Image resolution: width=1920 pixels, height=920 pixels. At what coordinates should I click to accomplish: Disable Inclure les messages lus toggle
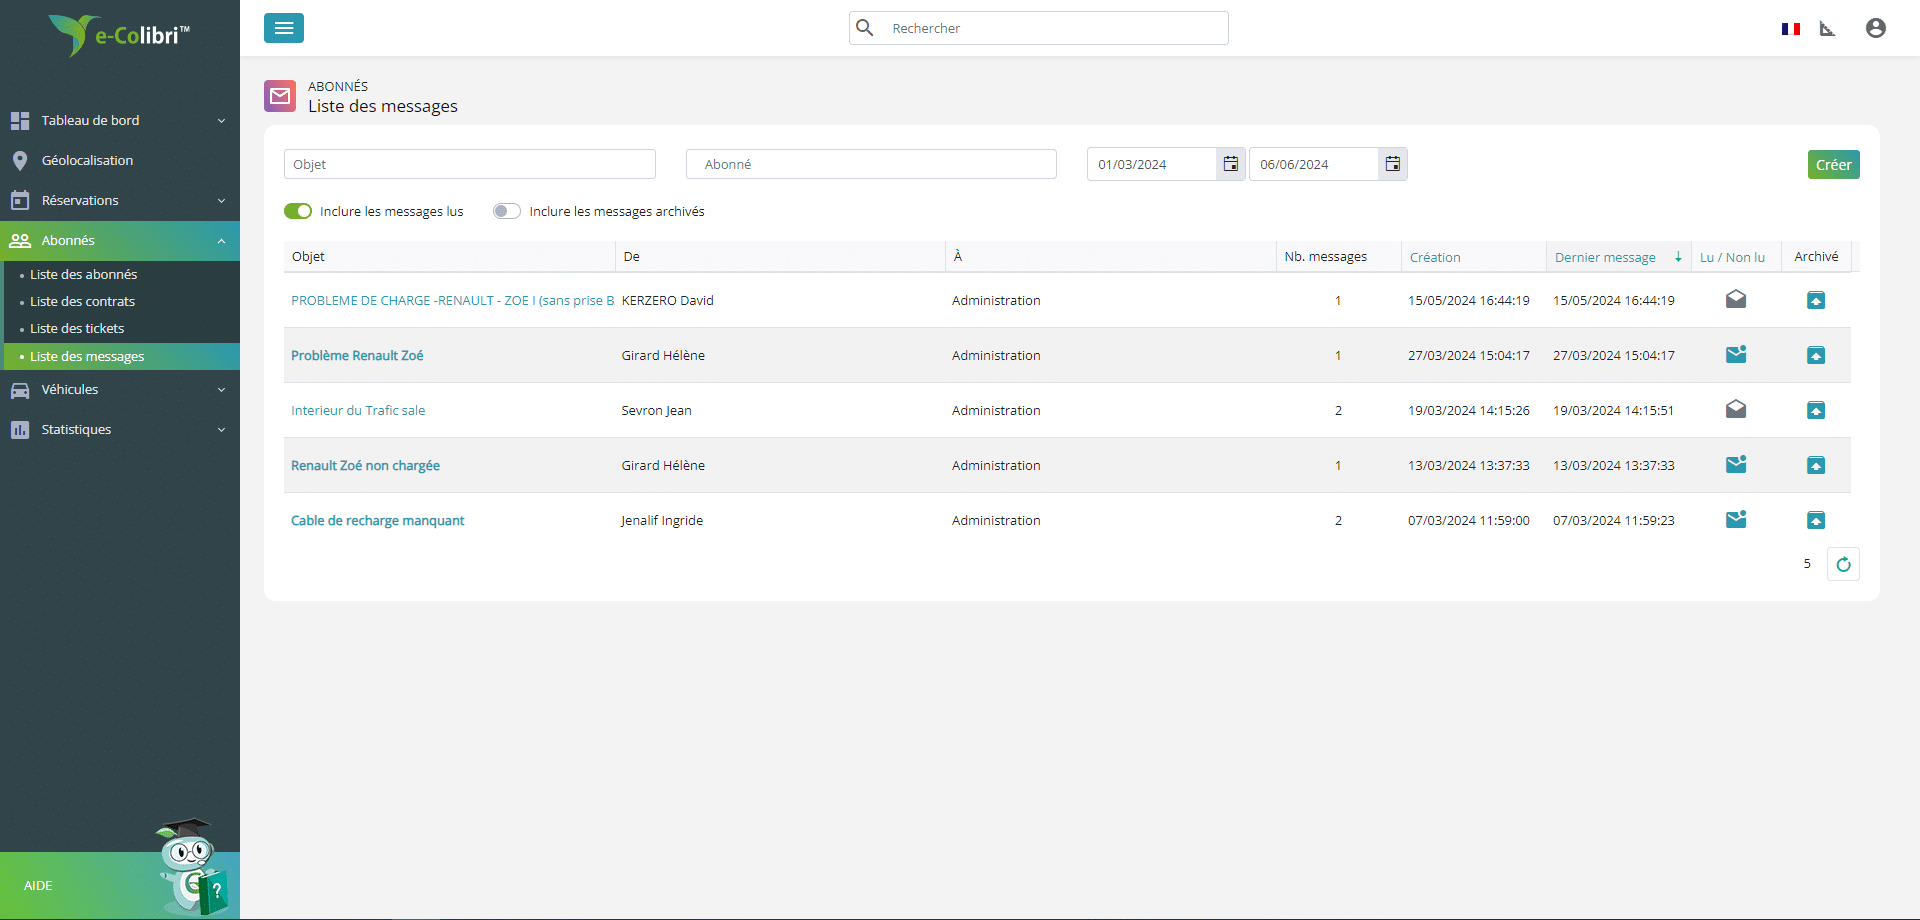pyautogui.click(x=298, y=211)
